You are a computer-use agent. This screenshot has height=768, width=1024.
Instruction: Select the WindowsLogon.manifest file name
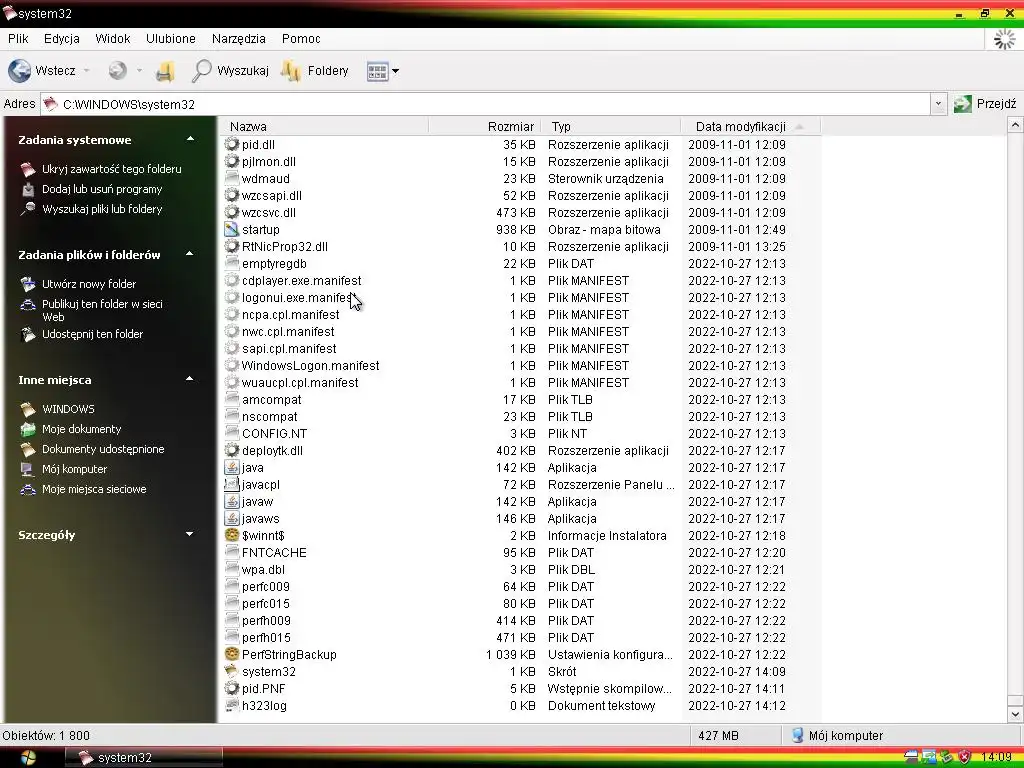pos(310,366)
